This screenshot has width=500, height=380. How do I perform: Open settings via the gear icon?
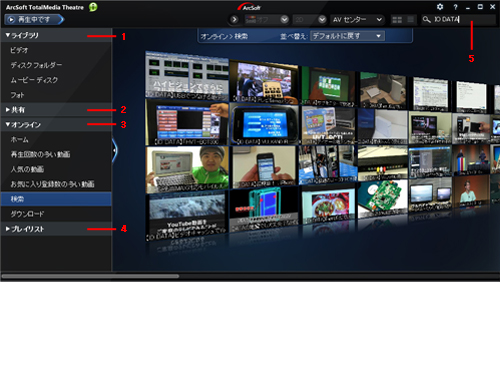[440, 7]
